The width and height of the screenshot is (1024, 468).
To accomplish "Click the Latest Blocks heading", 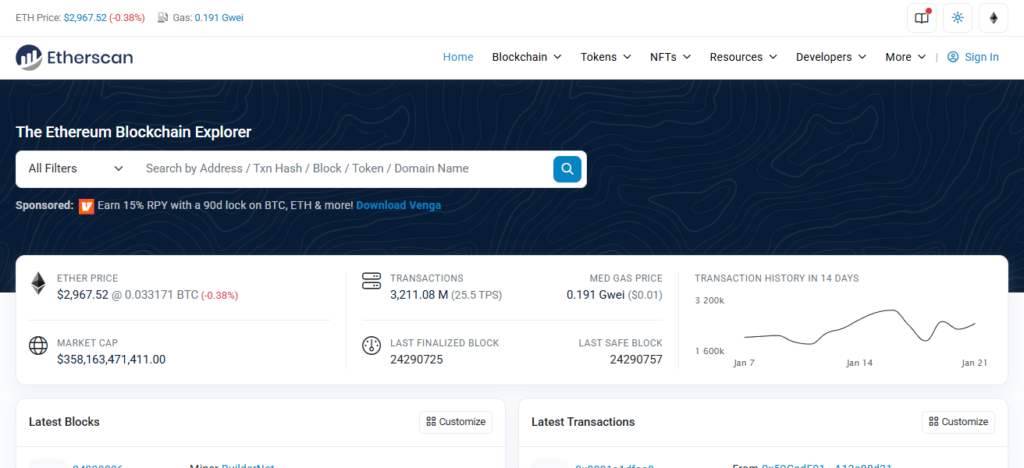I will tap(64, 422).
